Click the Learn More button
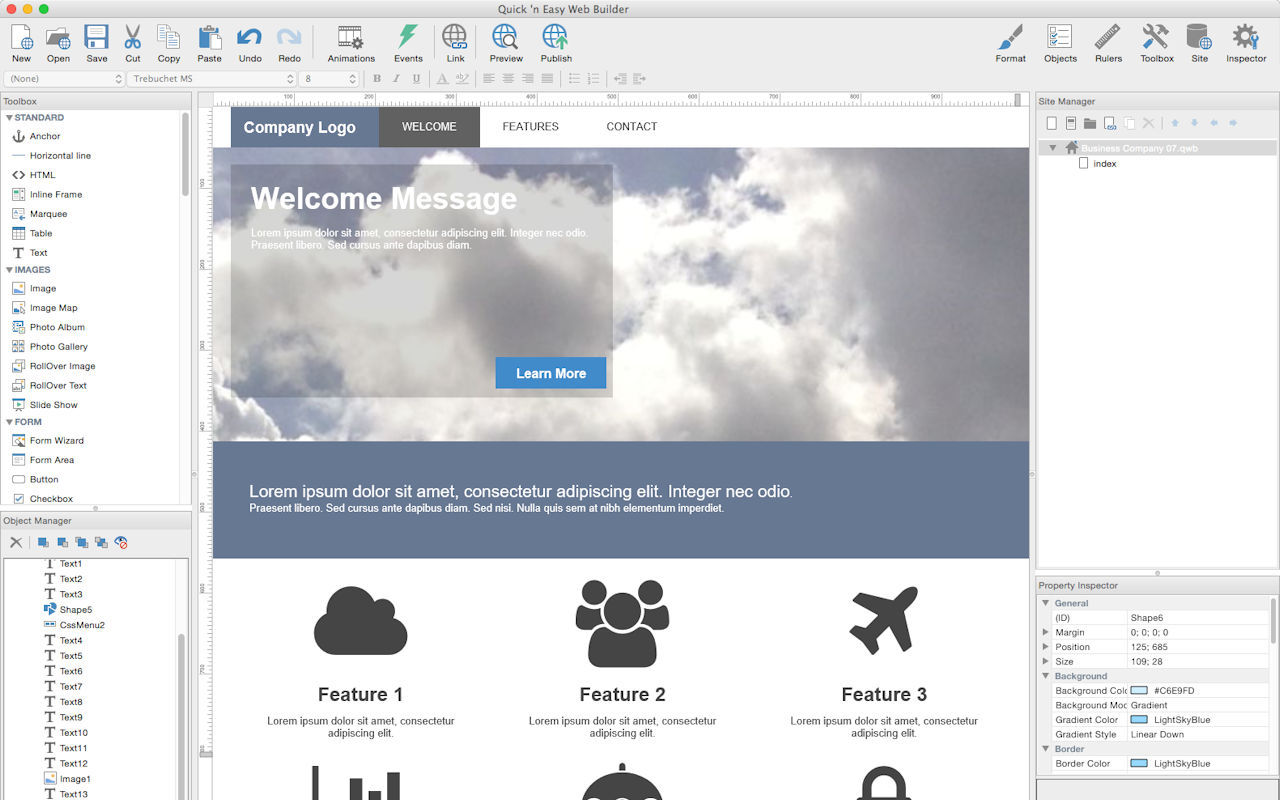The height and width of the screenshot is (800, 1280). [x=550, y=373]
